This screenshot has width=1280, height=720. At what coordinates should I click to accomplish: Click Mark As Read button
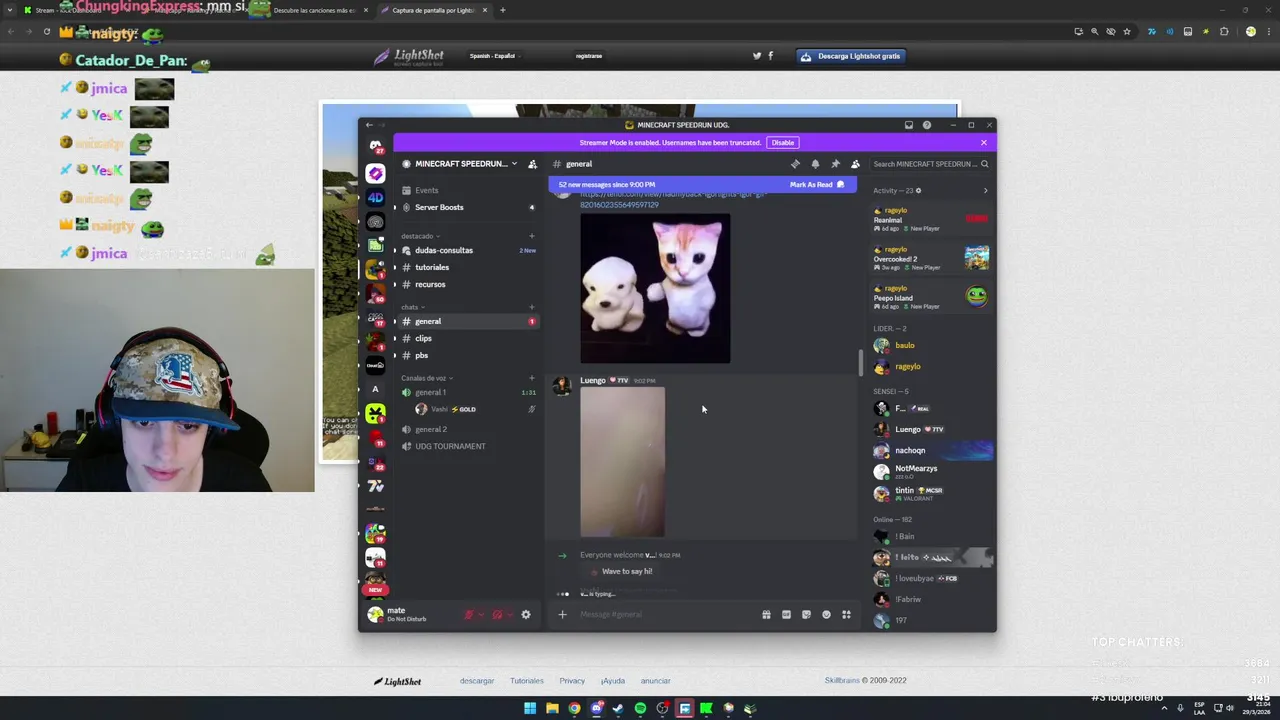(x=817, y=185)
